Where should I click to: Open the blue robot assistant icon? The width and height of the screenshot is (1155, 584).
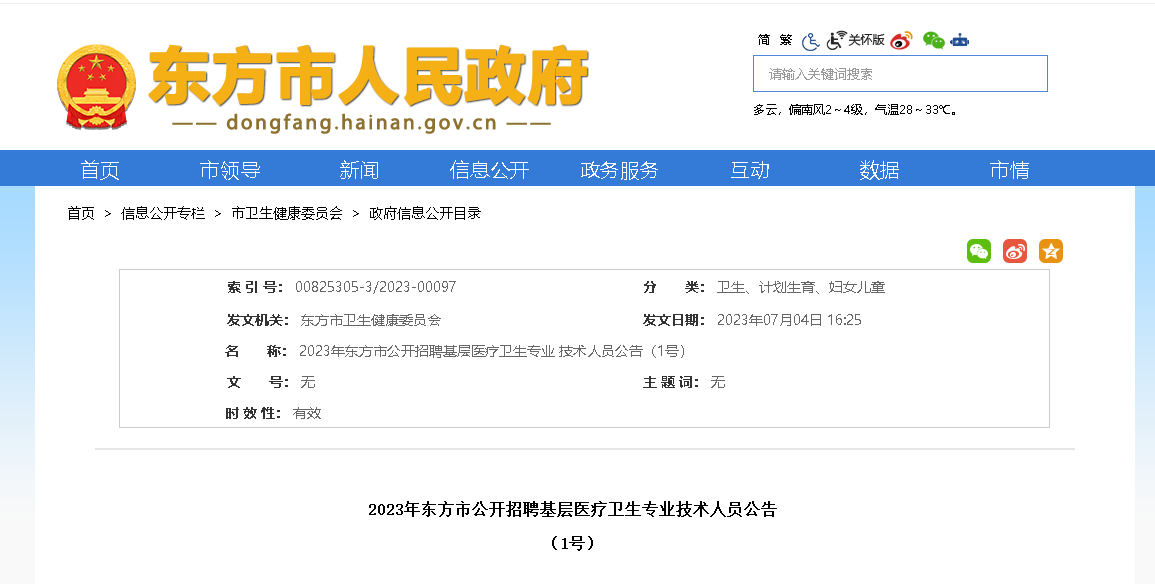(x=959, y=41)
